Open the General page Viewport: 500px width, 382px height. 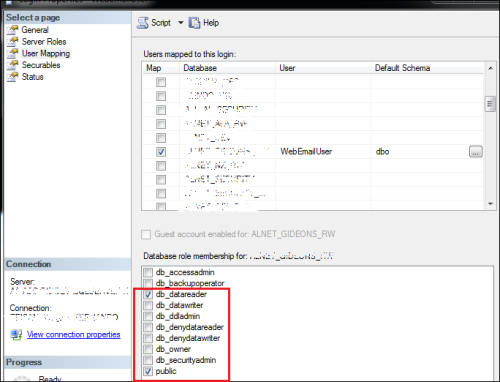click(35, 30)
